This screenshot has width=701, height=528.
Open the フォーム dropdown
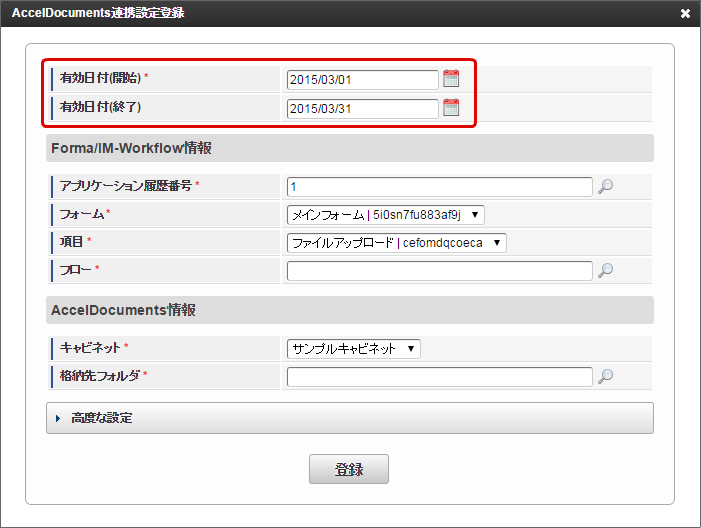pyautogui.click(x=385, y=215)
